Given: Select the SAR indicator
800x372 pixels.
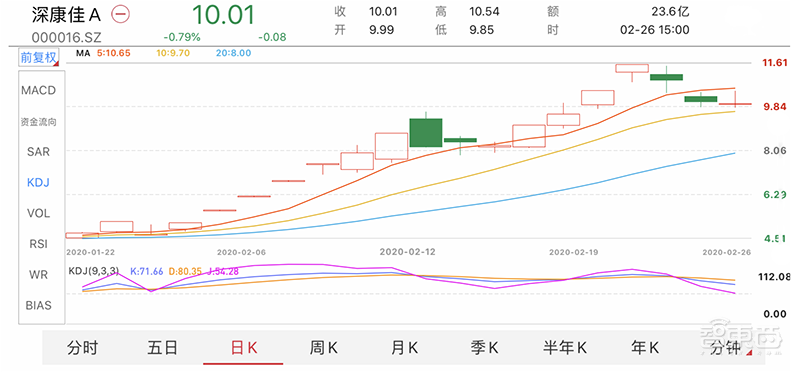Looking at the screenshot, I should point(39,152).
